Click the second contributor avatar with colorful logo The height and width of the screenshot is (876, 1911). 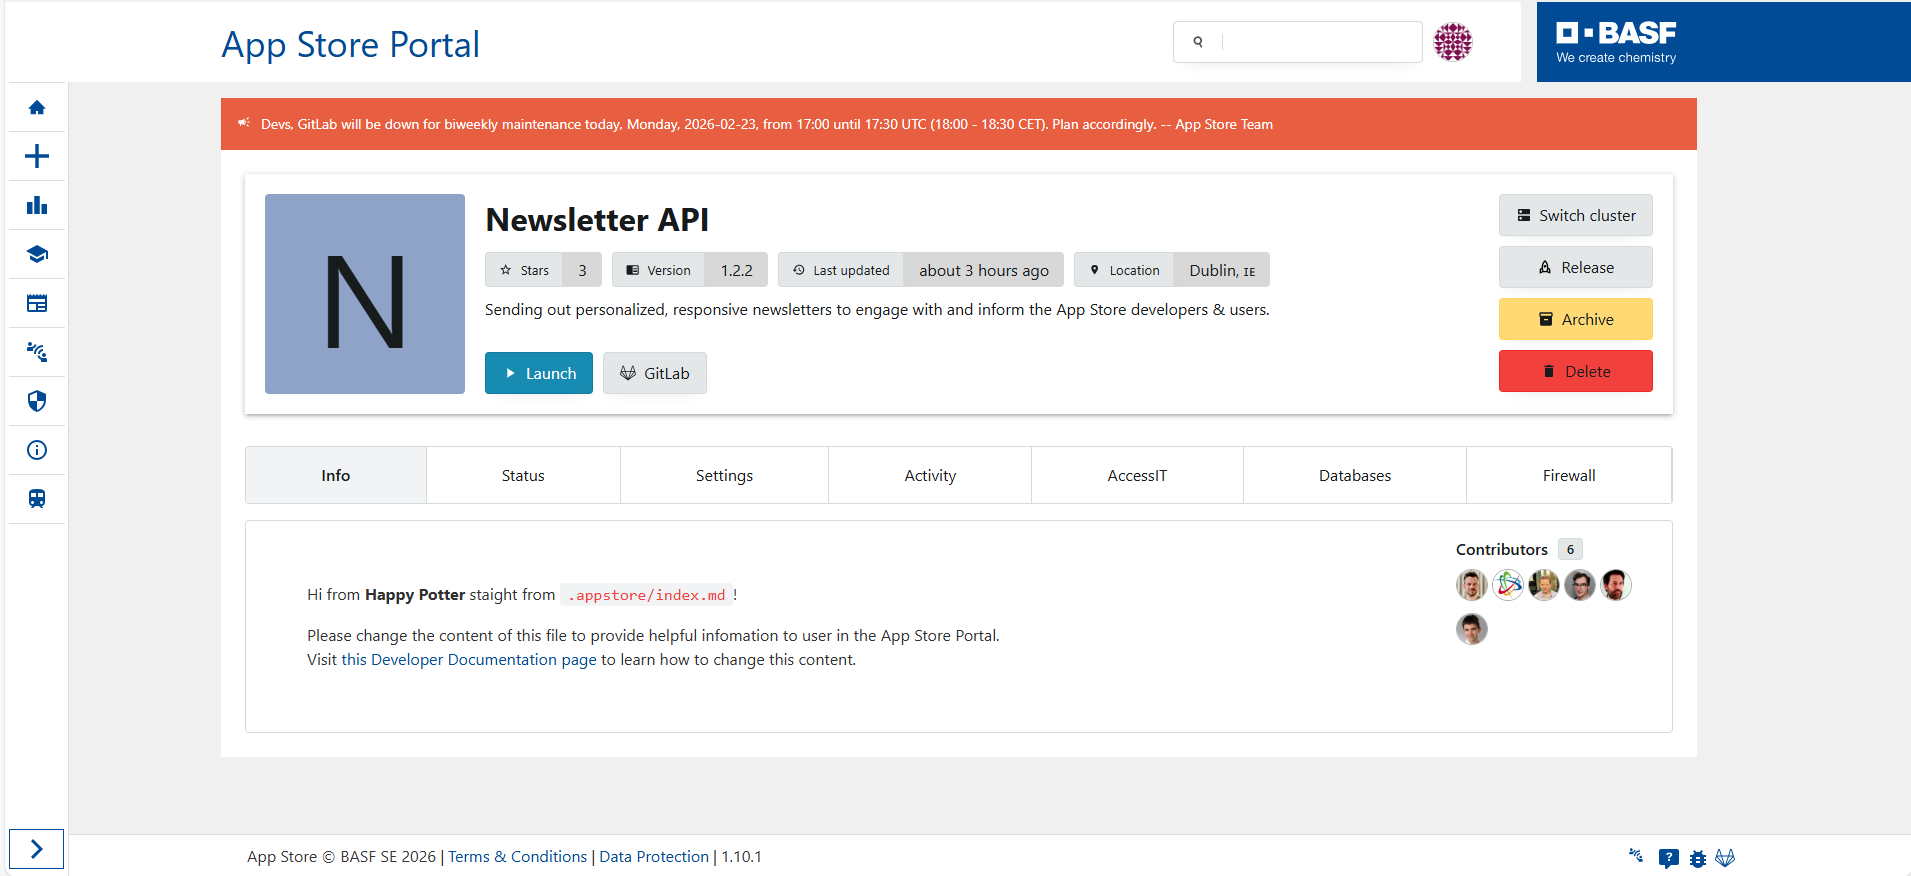pyautogui.click(x=1508, y=585)
